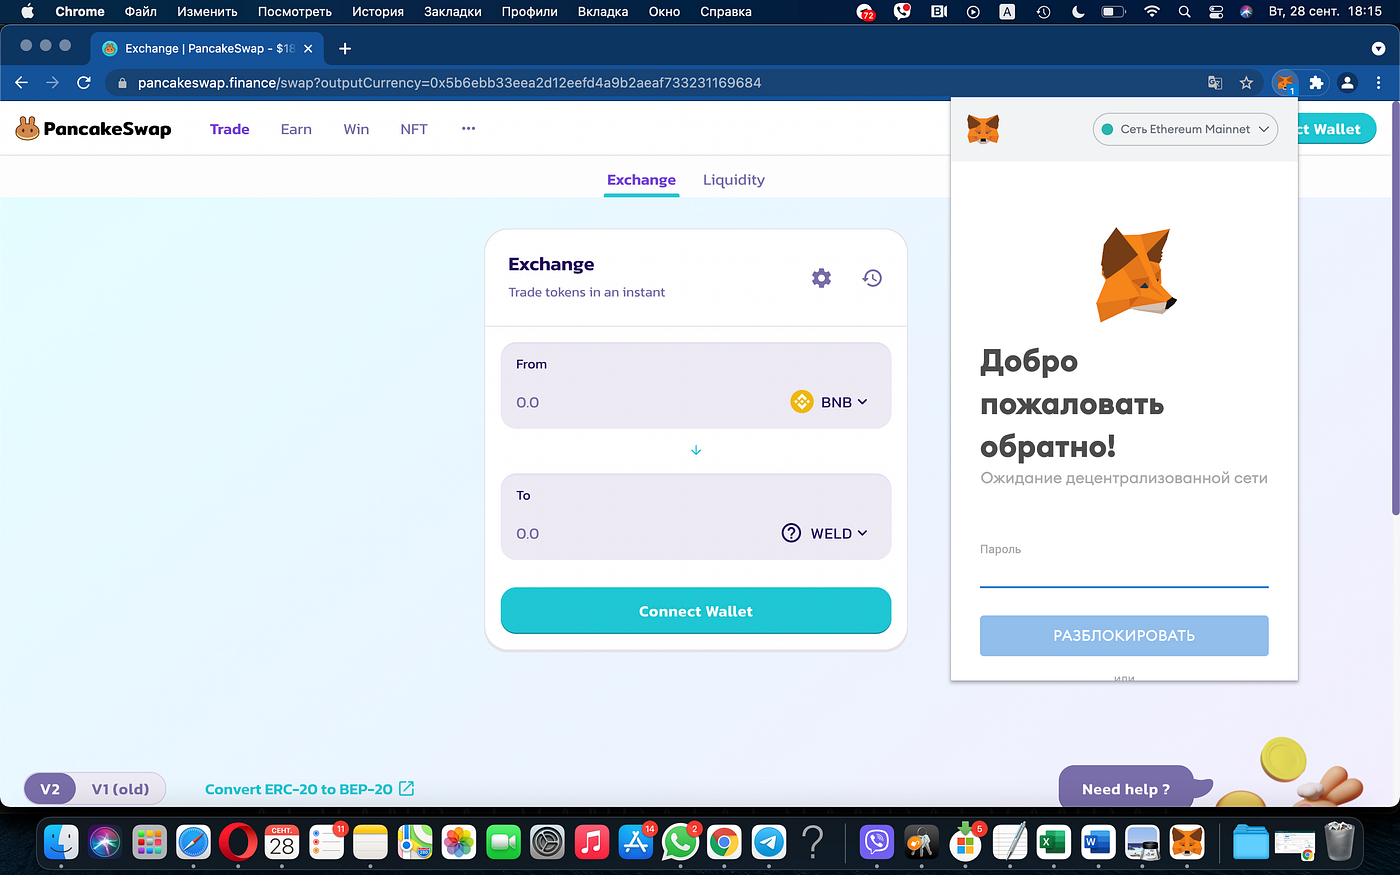This screenshot has height=875, width=1400.
Task: Open the Win menu
Action: 356,129
